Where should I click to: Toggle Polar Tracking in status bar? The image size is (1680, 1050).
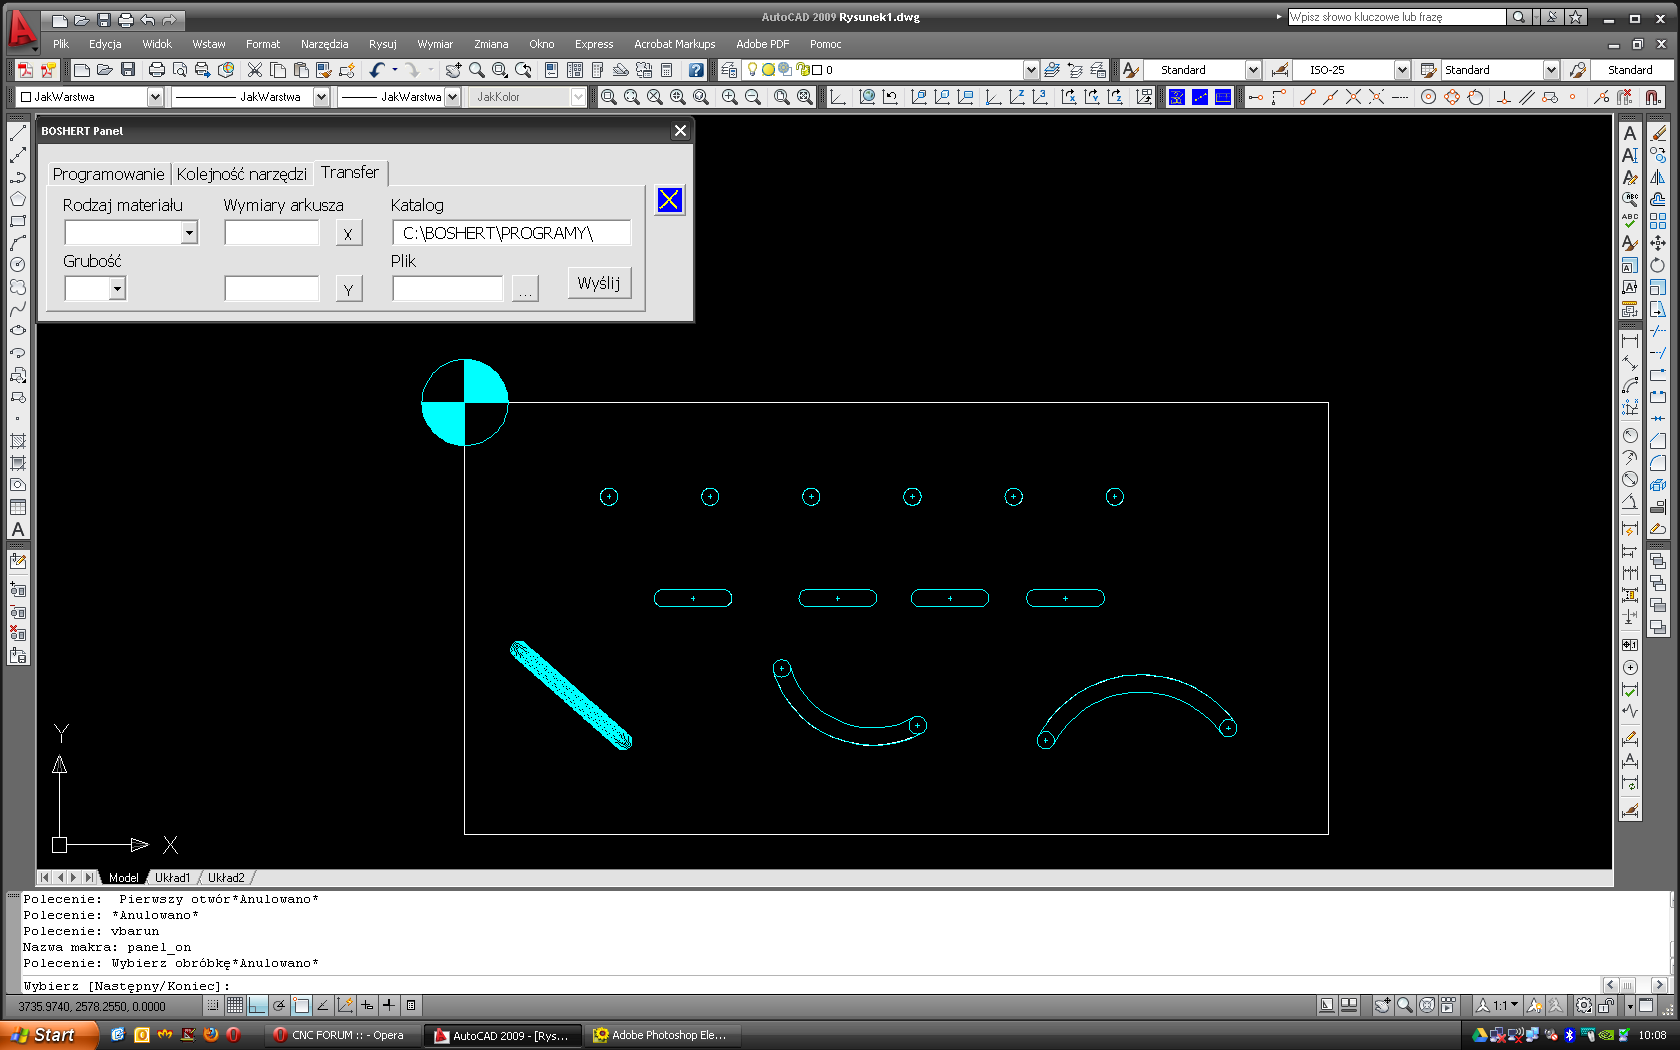tap(279, 1005)
